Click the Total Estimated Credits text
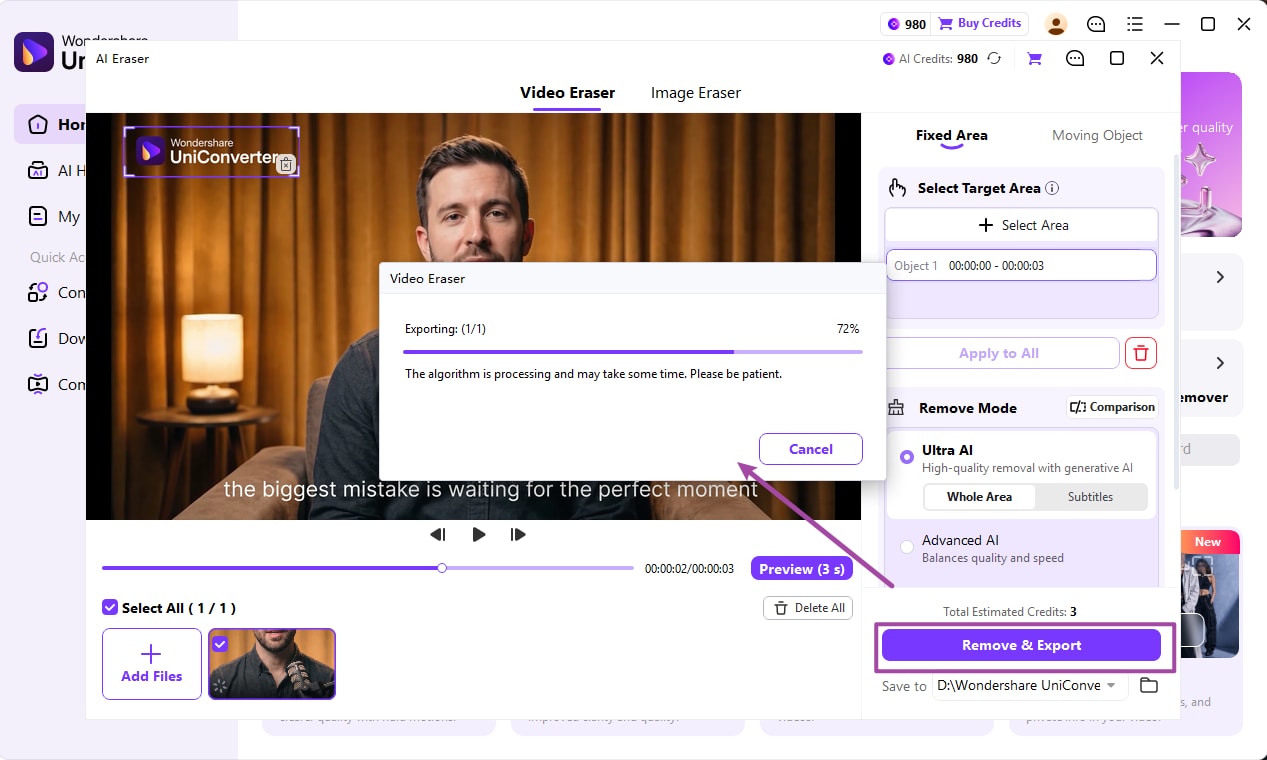This screenshot has height=760, width=1267. [1010, 611]
